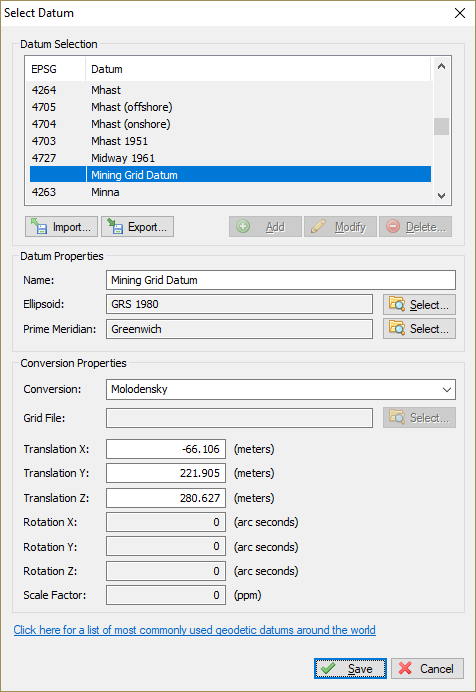Select Mhast 1951 datum row

(x=230, y=141)
